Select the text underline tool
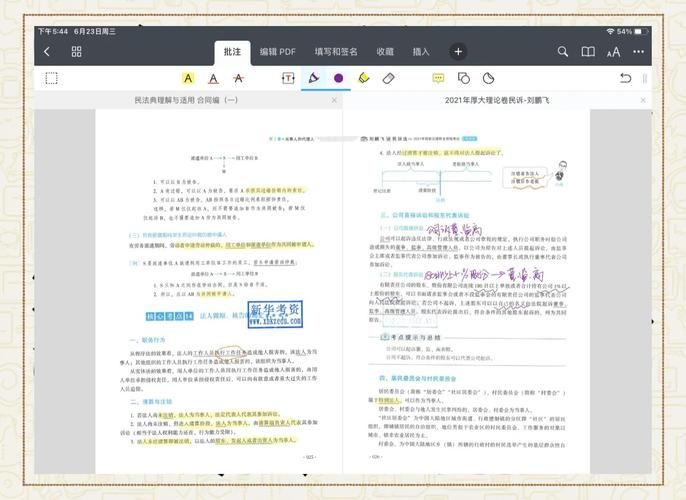The width and height of the screenshot is (686, 500). tap(213, 78)
